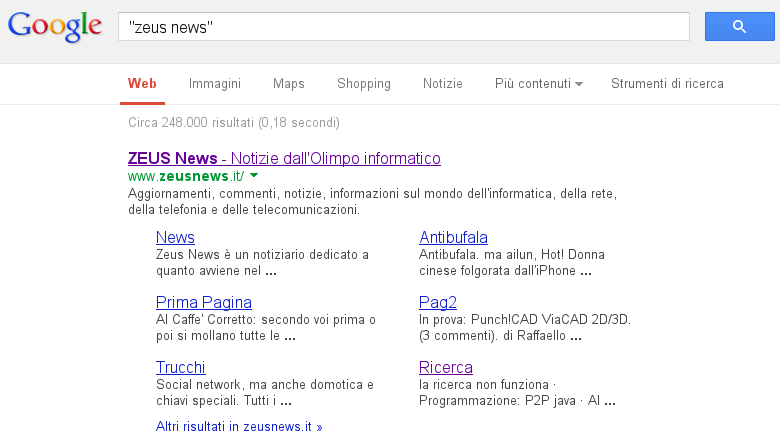Click Altri risultati in zeusnews.it
The width and height of the screenshot is (780, 436).
[x=239, y=427]
